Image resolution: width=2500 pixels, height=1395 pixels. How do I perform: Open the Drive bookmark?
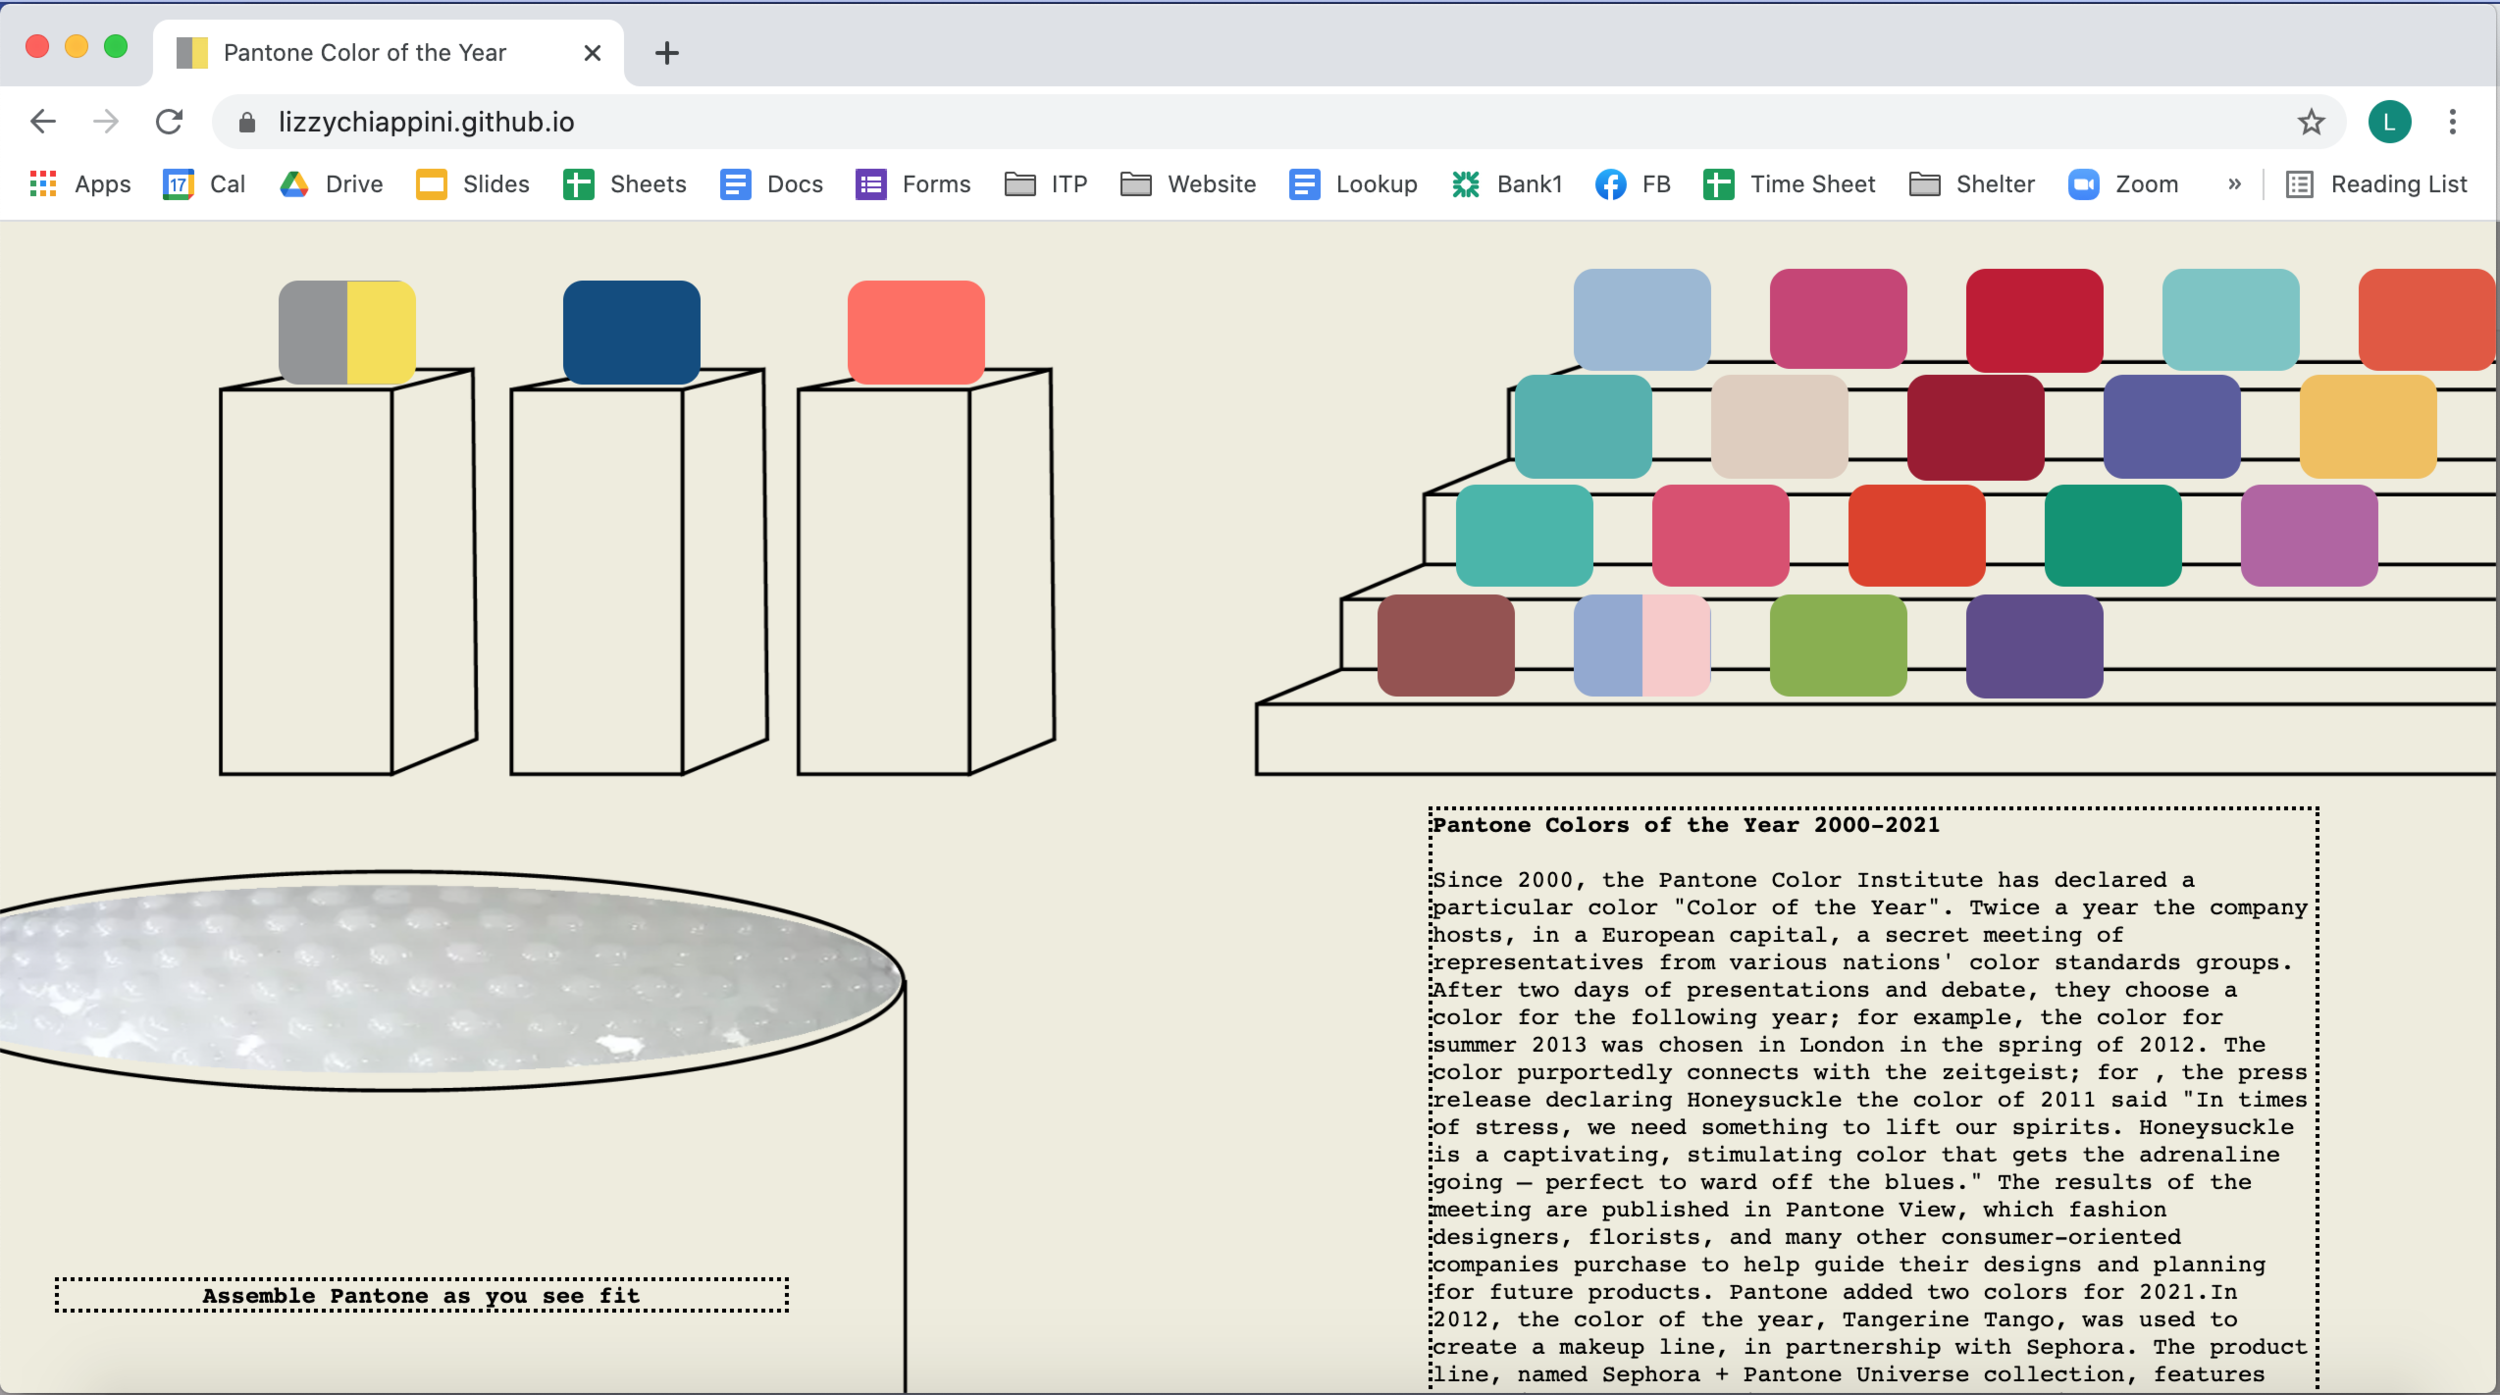pyautogui.click(x=331, y=184)
